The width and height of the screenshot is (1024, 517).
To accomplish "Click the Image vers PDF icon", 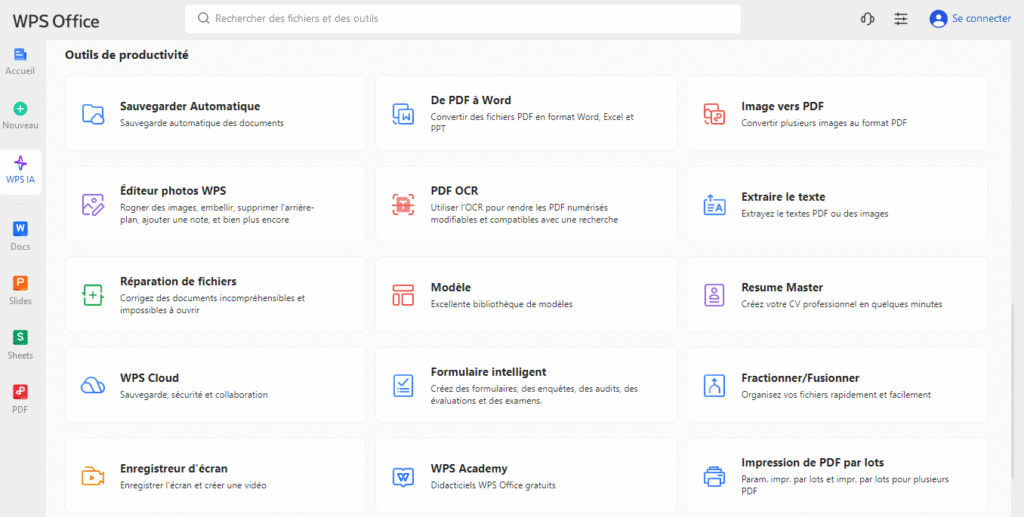I will tap(714, 114).
